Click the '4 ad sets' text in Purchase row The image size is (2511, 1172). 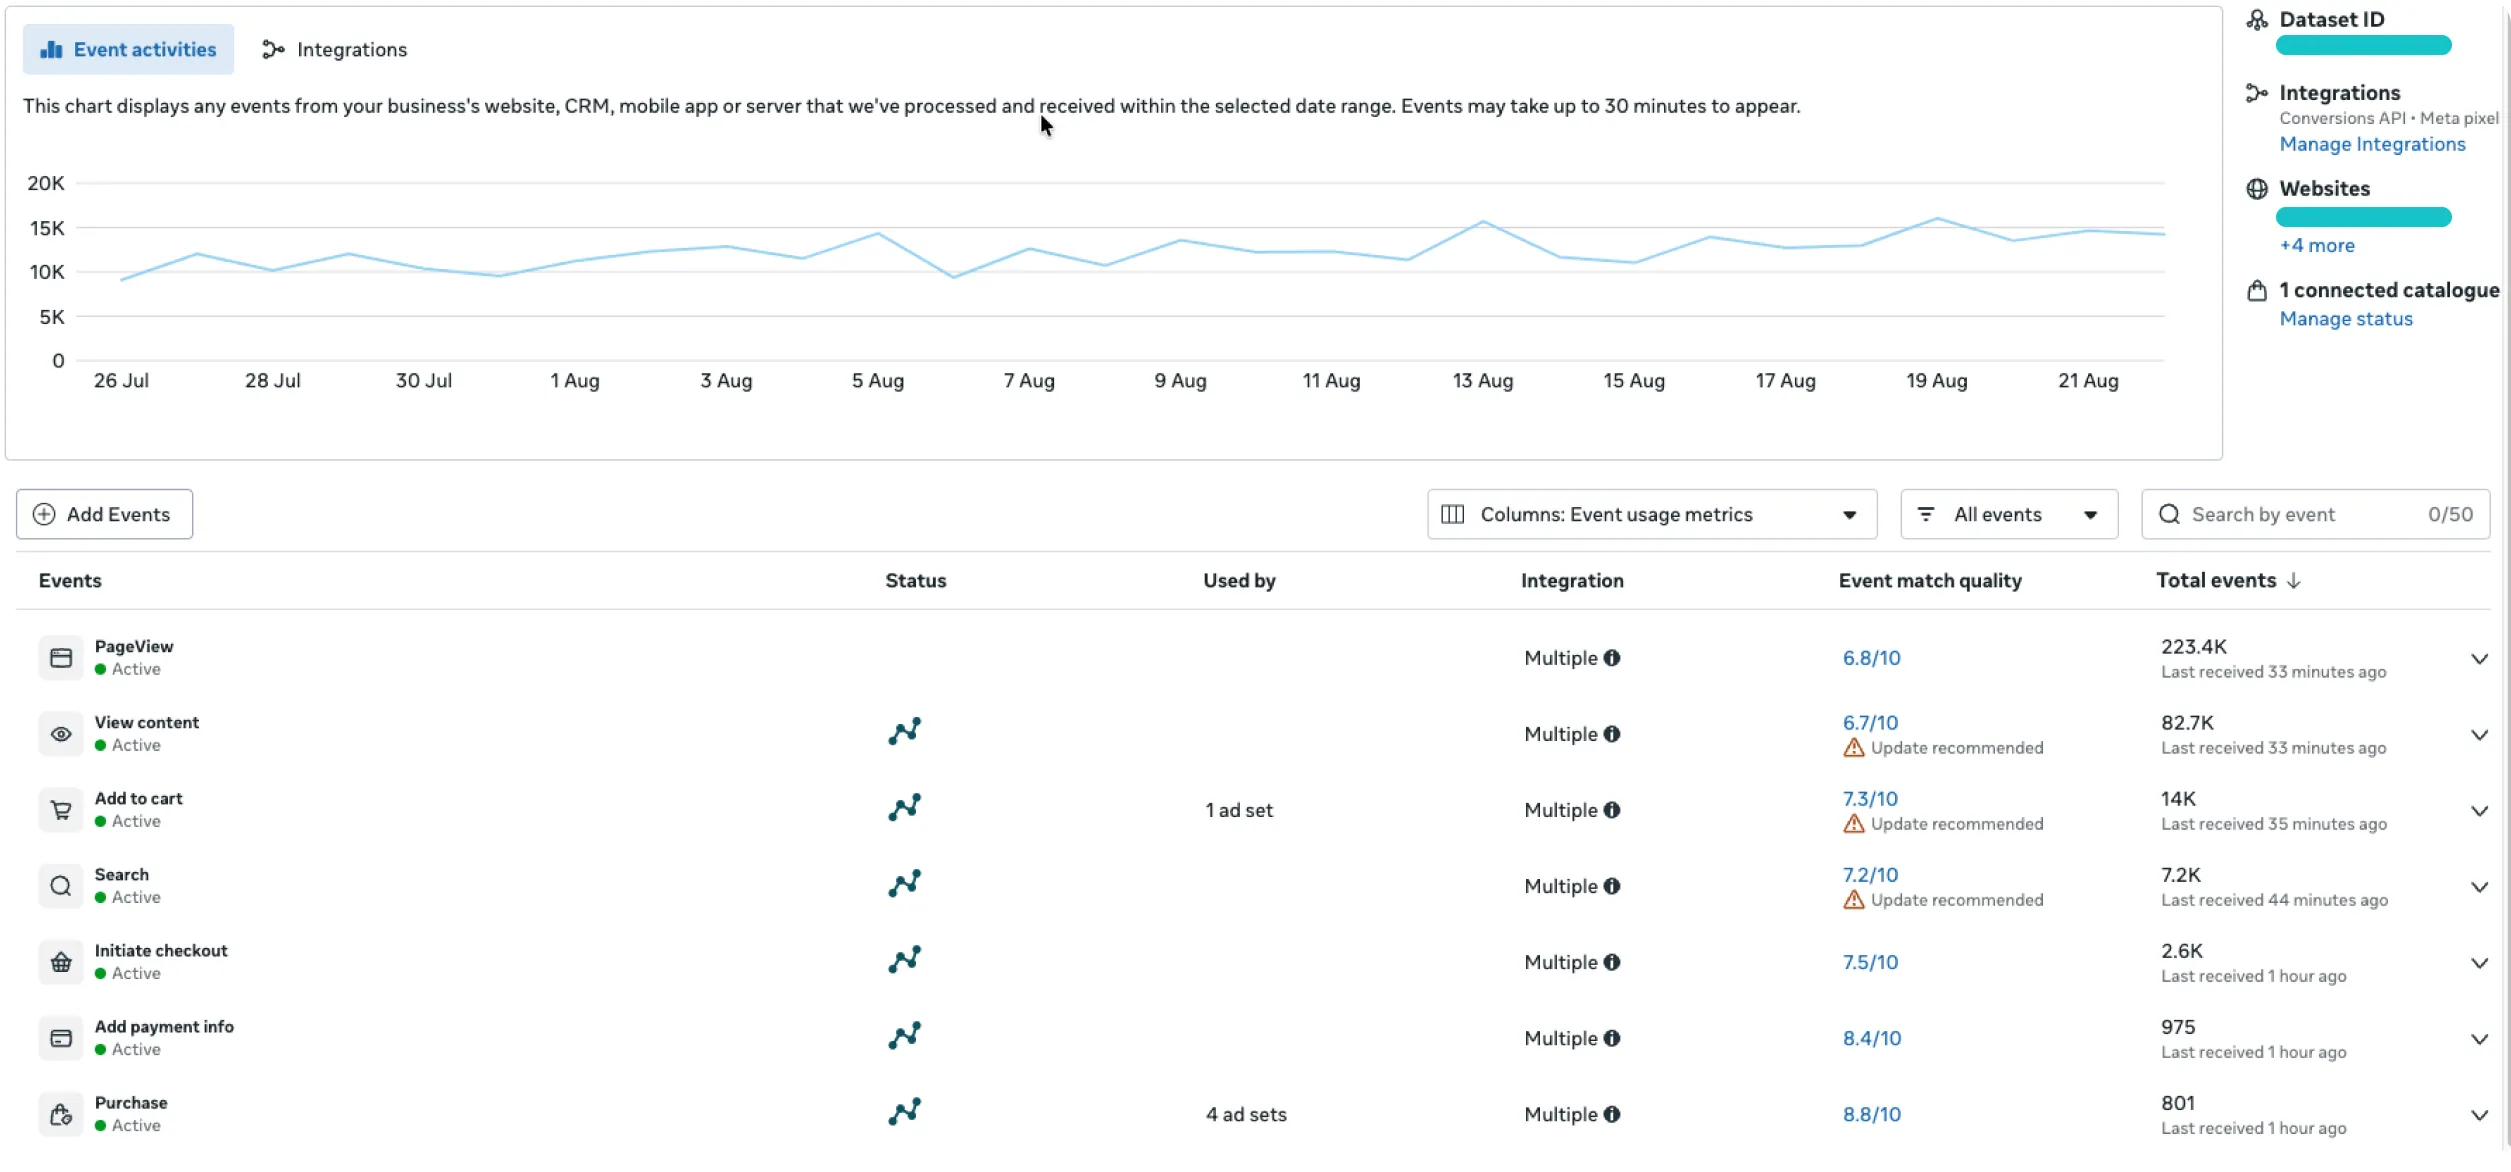click(x=1246, y=1114)
